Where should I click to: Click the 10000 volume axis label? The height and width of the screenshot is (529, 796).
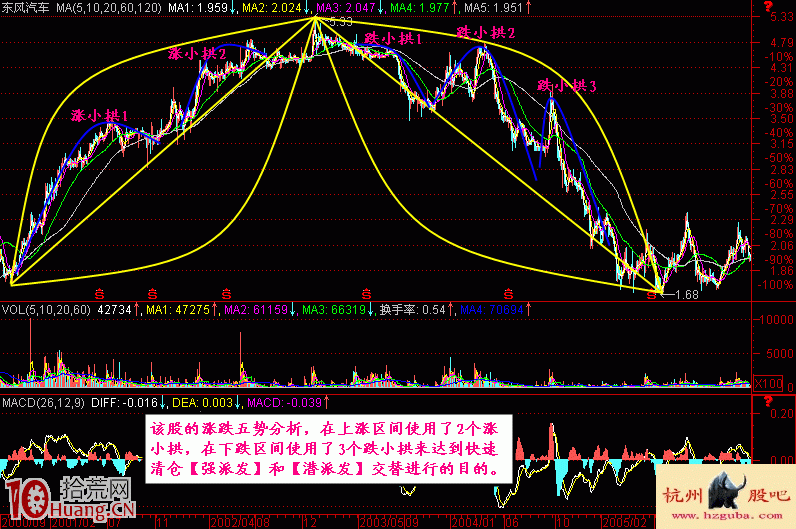tap(777, 319)
